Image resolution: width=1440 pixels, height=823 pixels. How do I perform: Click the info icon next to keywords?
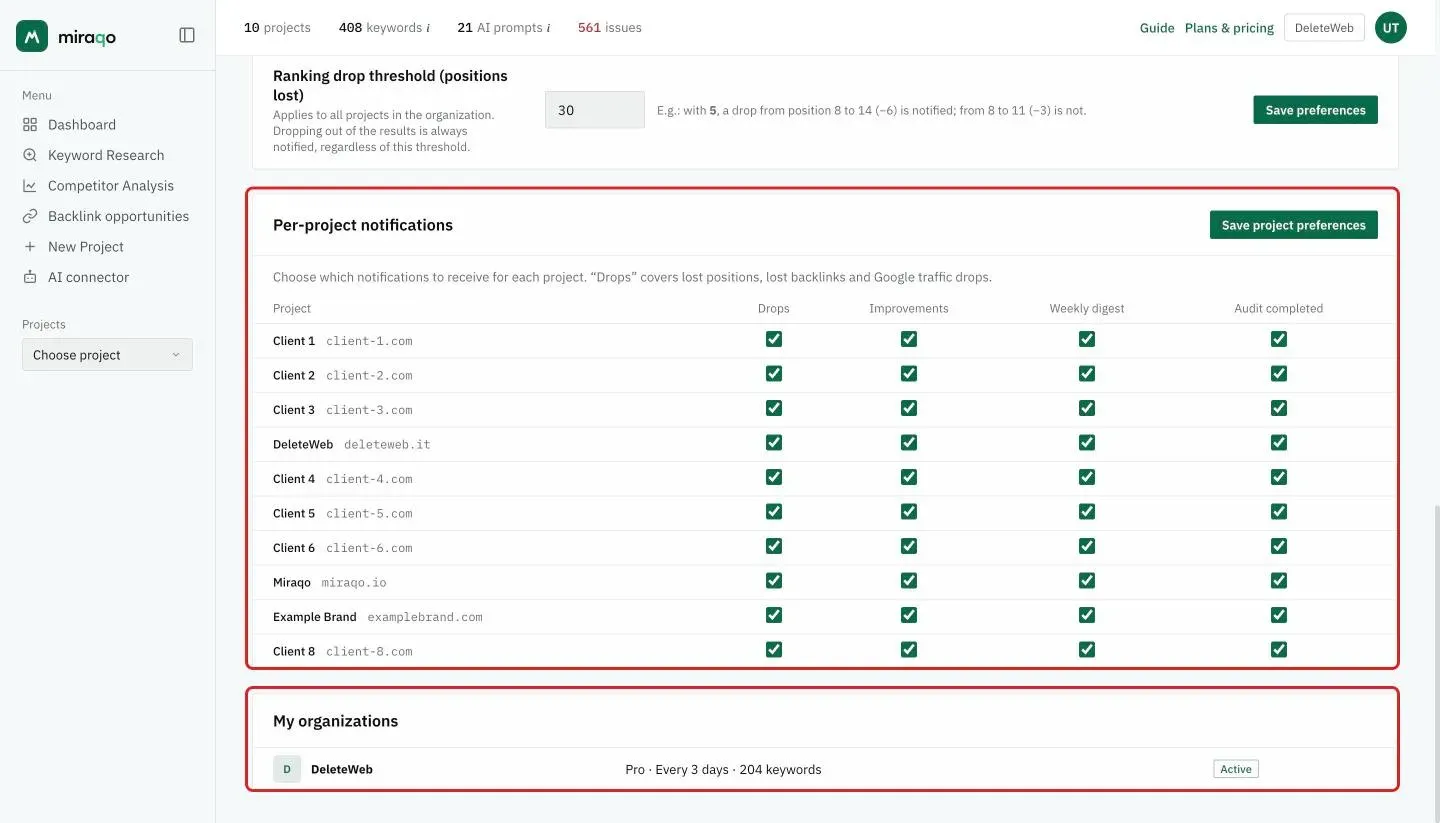pos(428,28)
